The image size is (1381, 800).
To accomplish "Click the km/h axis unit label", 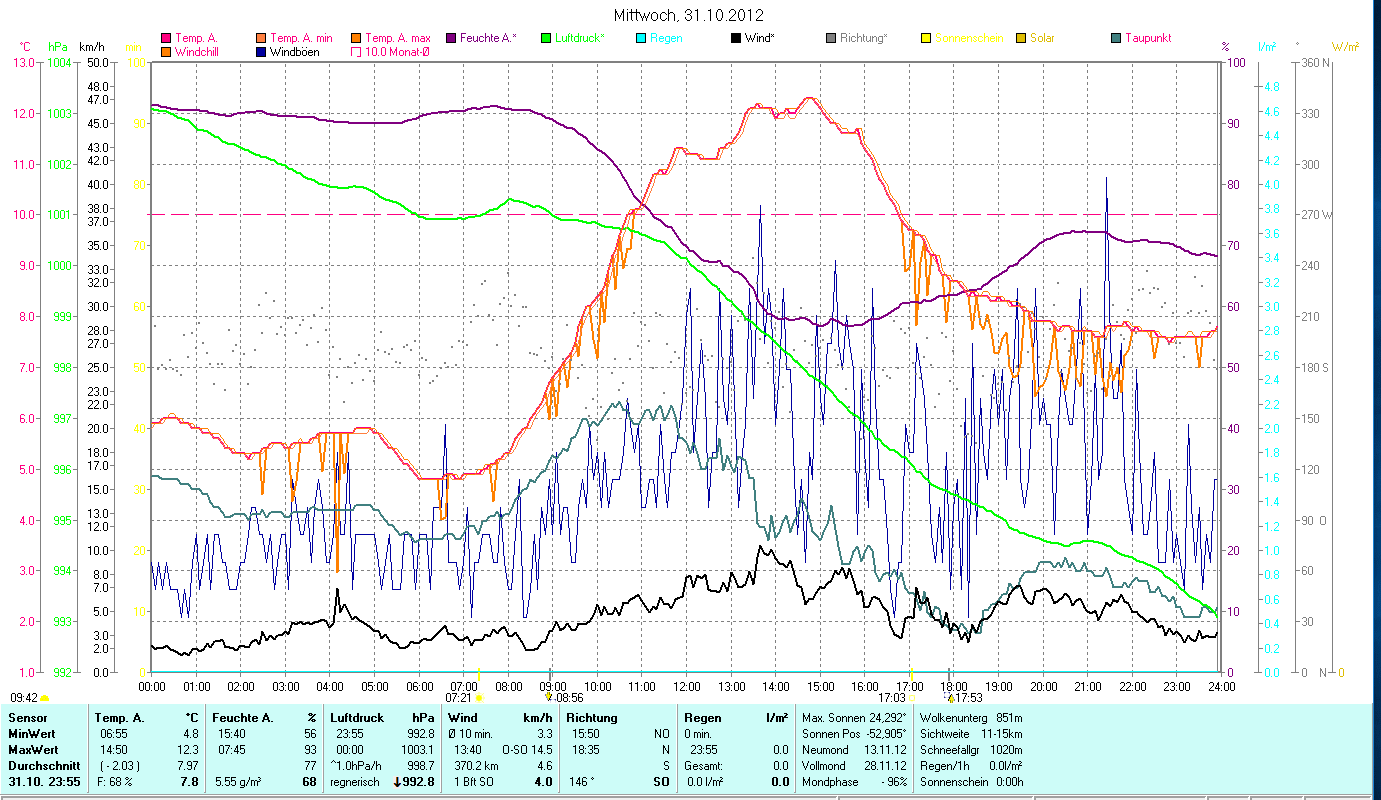I will pyautogui.click(x=91, y=47).
